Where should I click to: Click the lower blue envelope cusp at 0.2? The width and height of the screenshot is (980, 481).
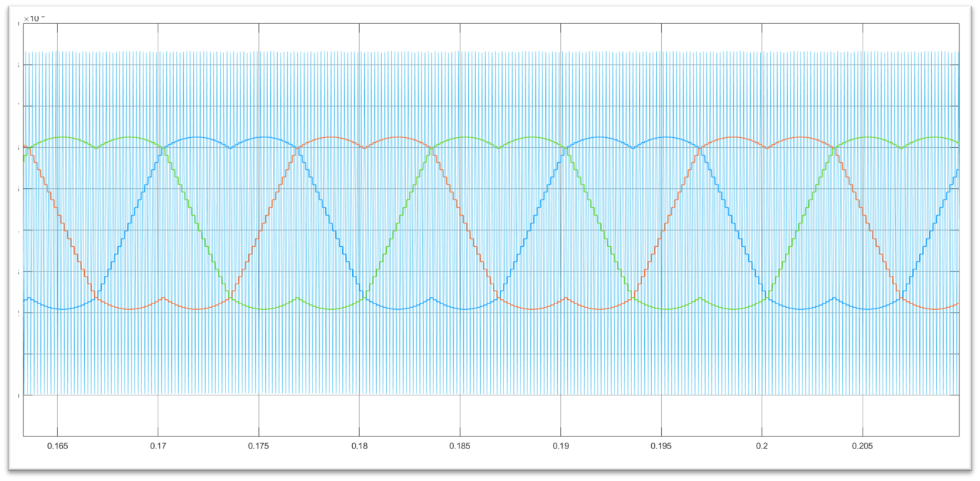[767, 297]
